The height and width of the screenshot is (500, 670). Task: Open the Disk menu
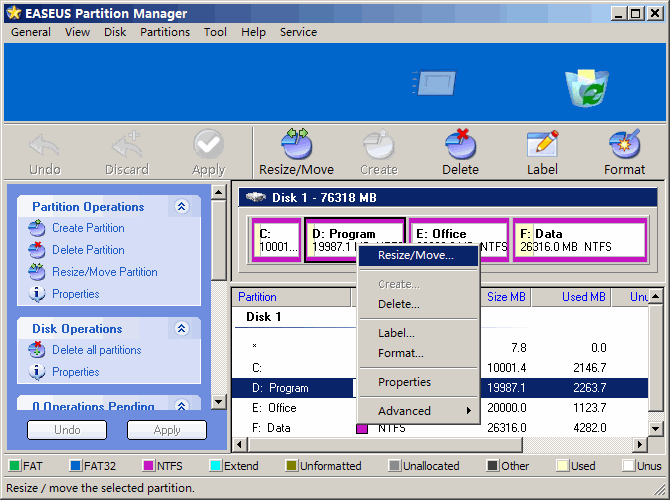click(115, 32)
